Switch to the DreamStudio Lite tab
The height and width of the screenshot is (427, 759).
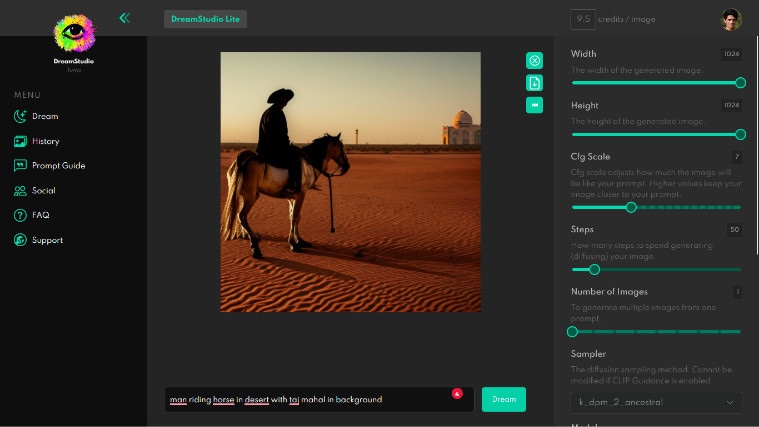205,19
